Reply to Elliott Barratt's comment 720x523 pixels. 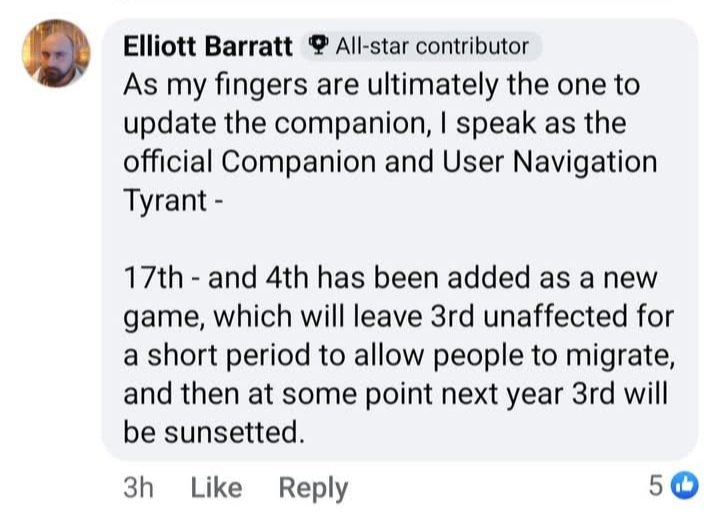[313, 487]
